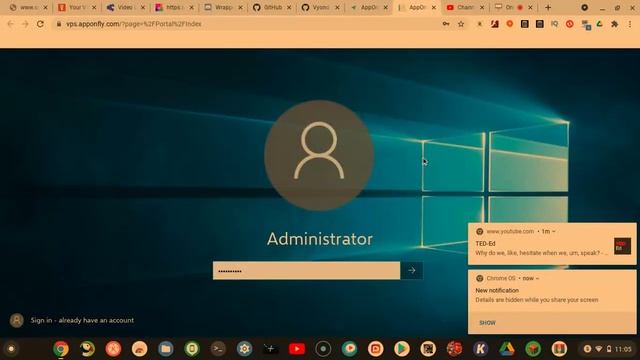Viewport: 640px width, 360px height.
Task: Go back to the previous page
Action: (11, 24)
